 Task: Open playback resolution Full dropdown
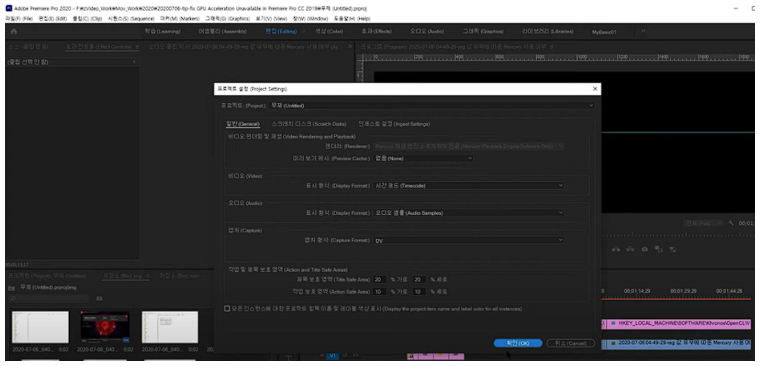[x=703, y=223]
